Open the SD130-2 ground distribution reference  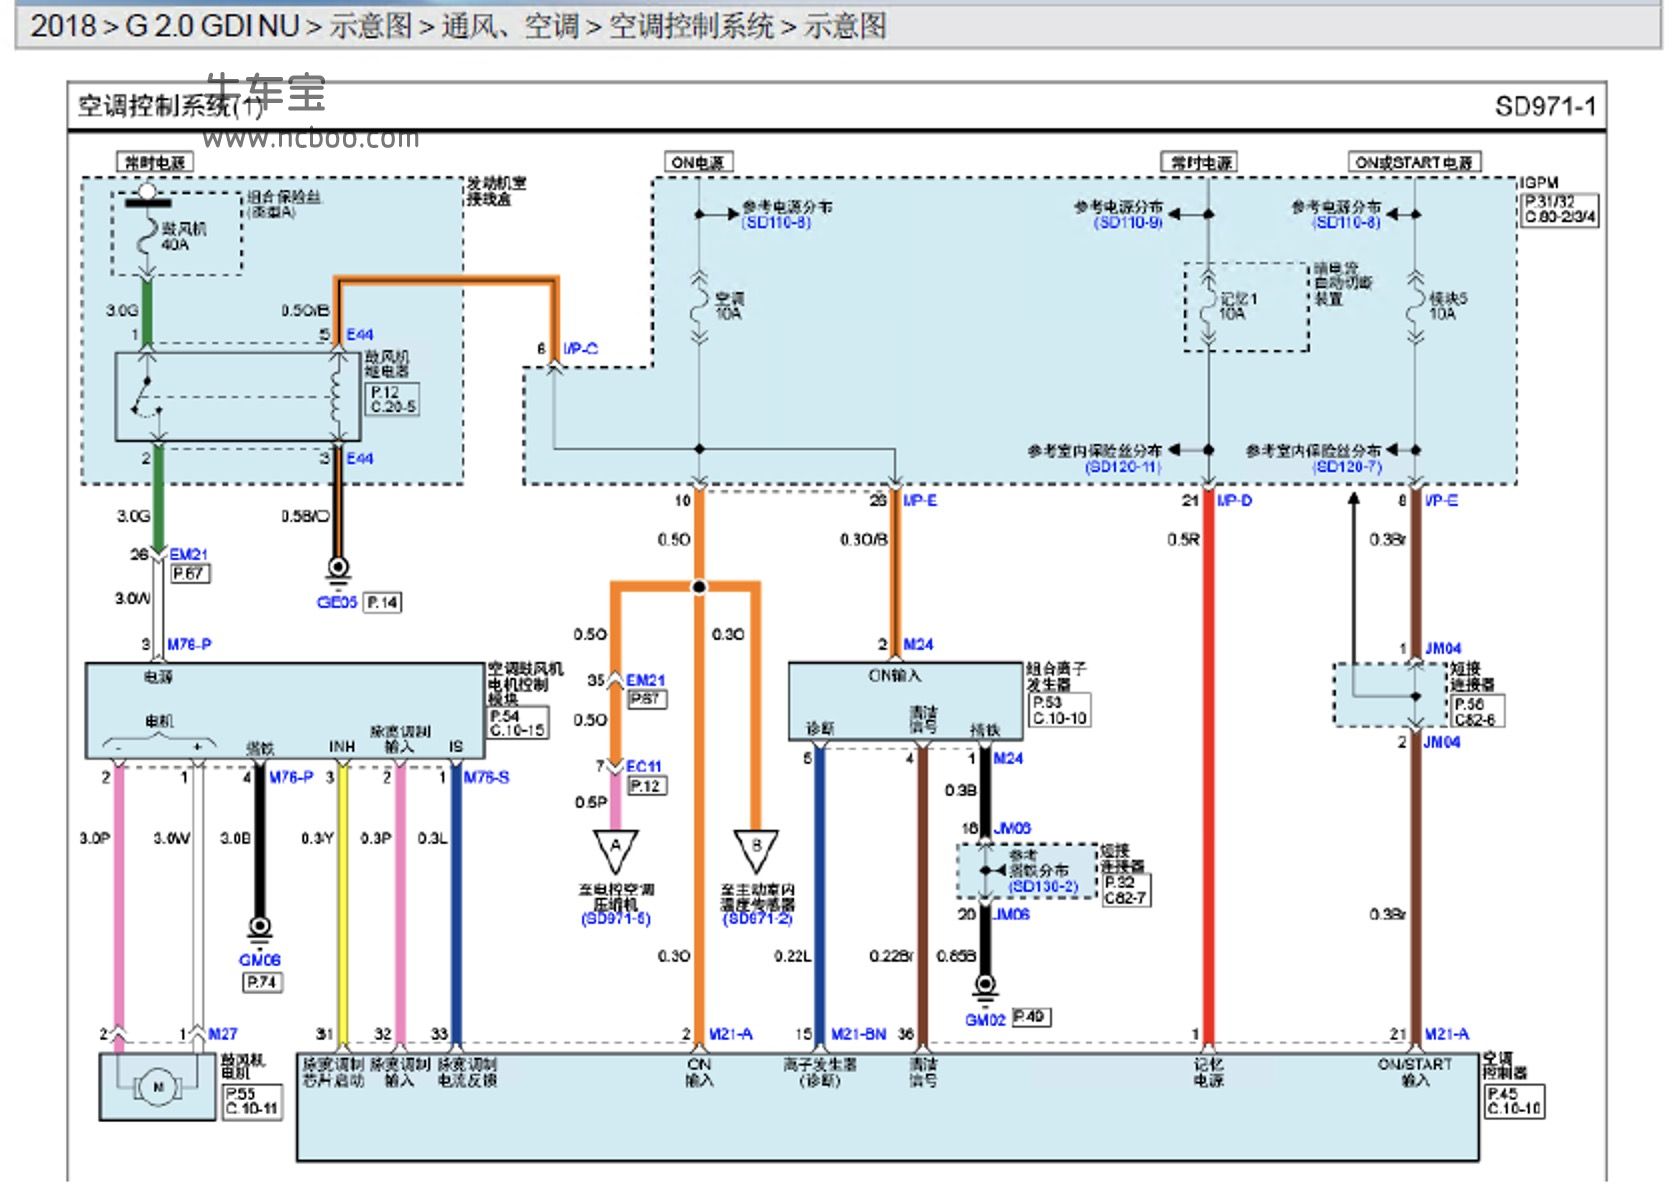point(1043,887)
